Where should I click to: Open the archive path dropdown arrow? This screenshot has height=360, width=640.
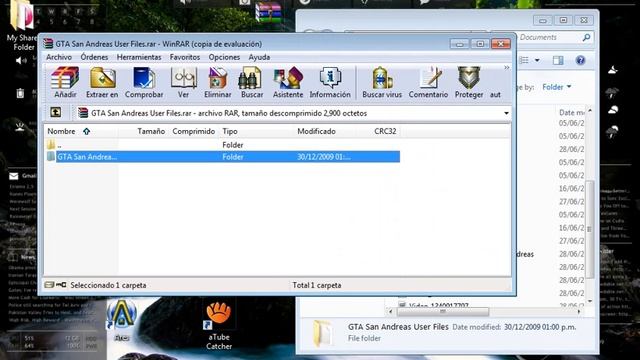506,113
